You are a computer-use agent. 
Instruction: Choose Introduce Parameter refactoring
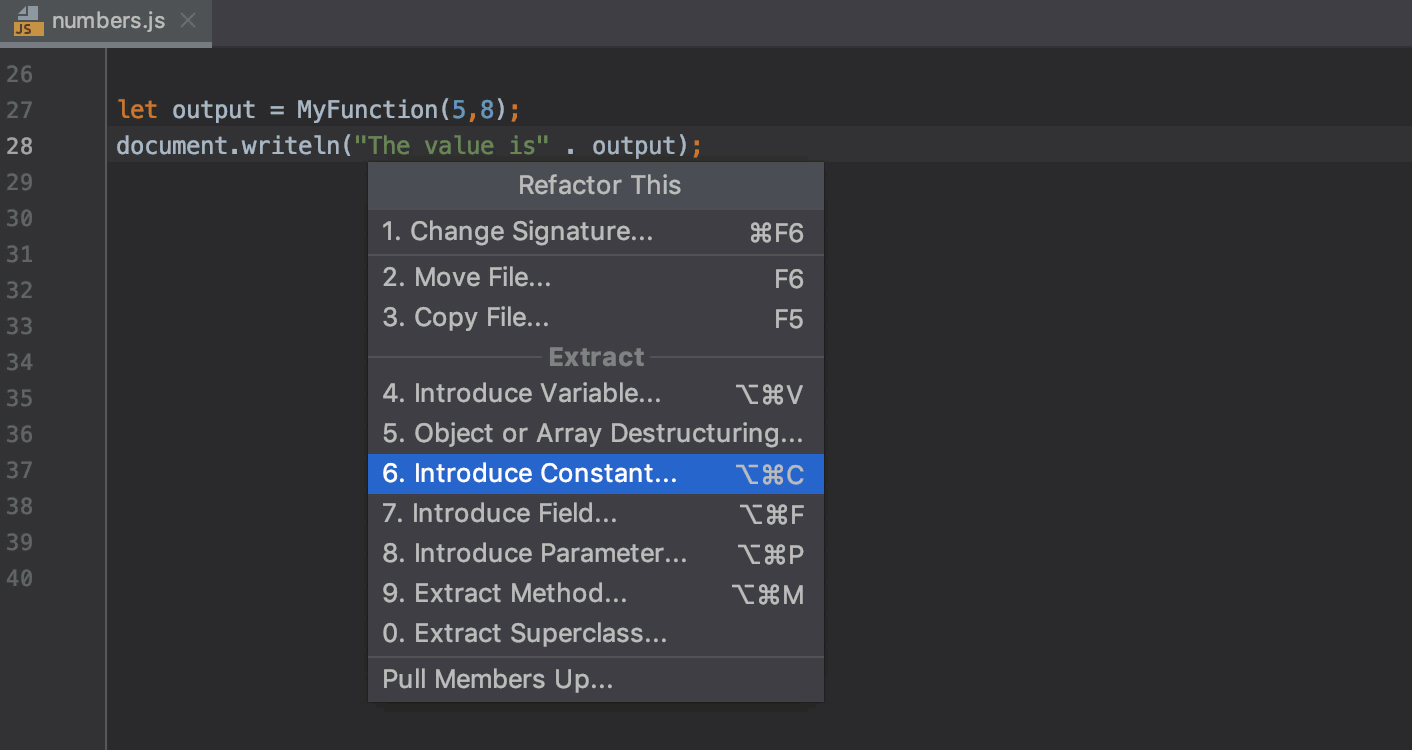(596, 554)
